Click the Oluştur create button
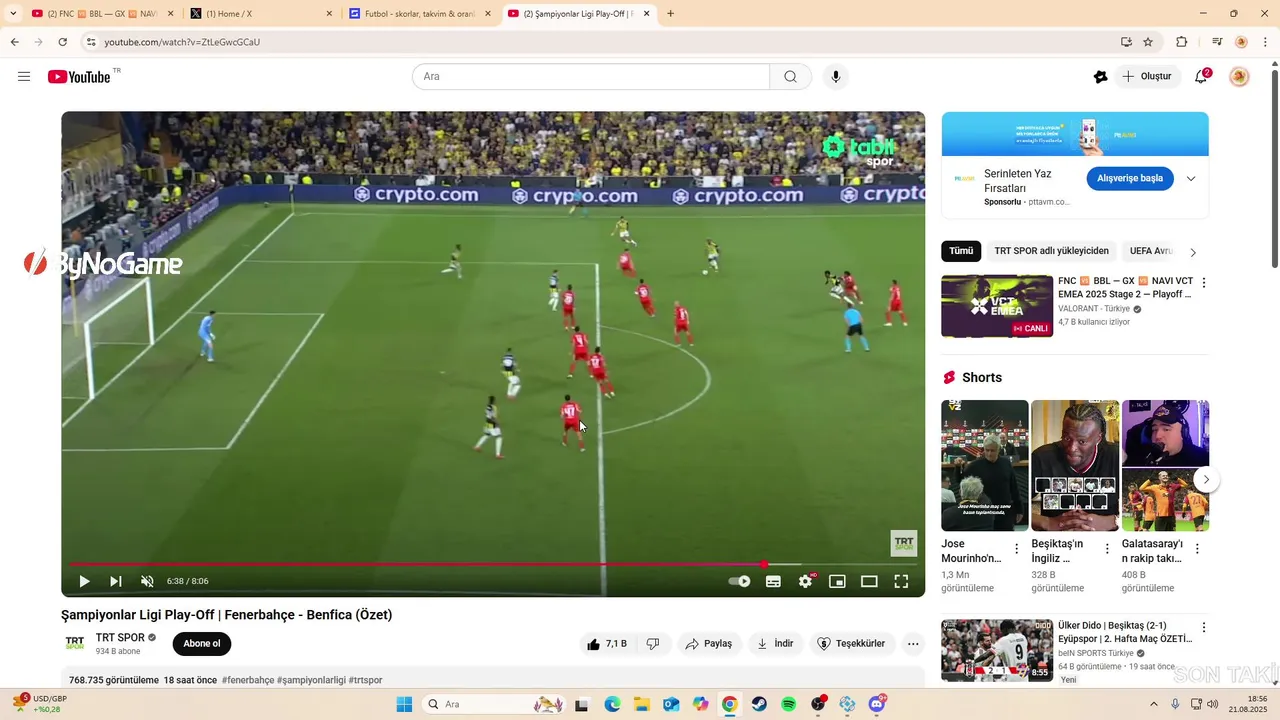1280x720 pixels. 1148,77
